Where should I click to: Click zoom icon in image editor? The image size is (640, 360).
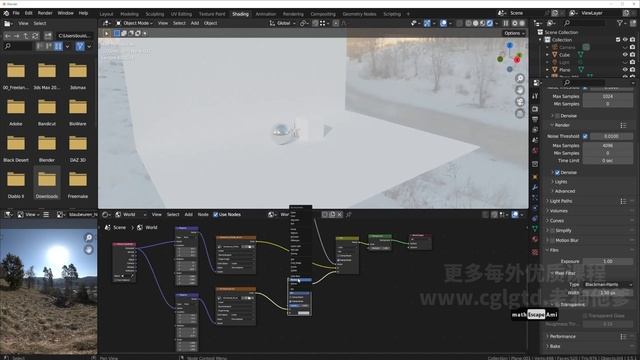(x=89, y=238)
